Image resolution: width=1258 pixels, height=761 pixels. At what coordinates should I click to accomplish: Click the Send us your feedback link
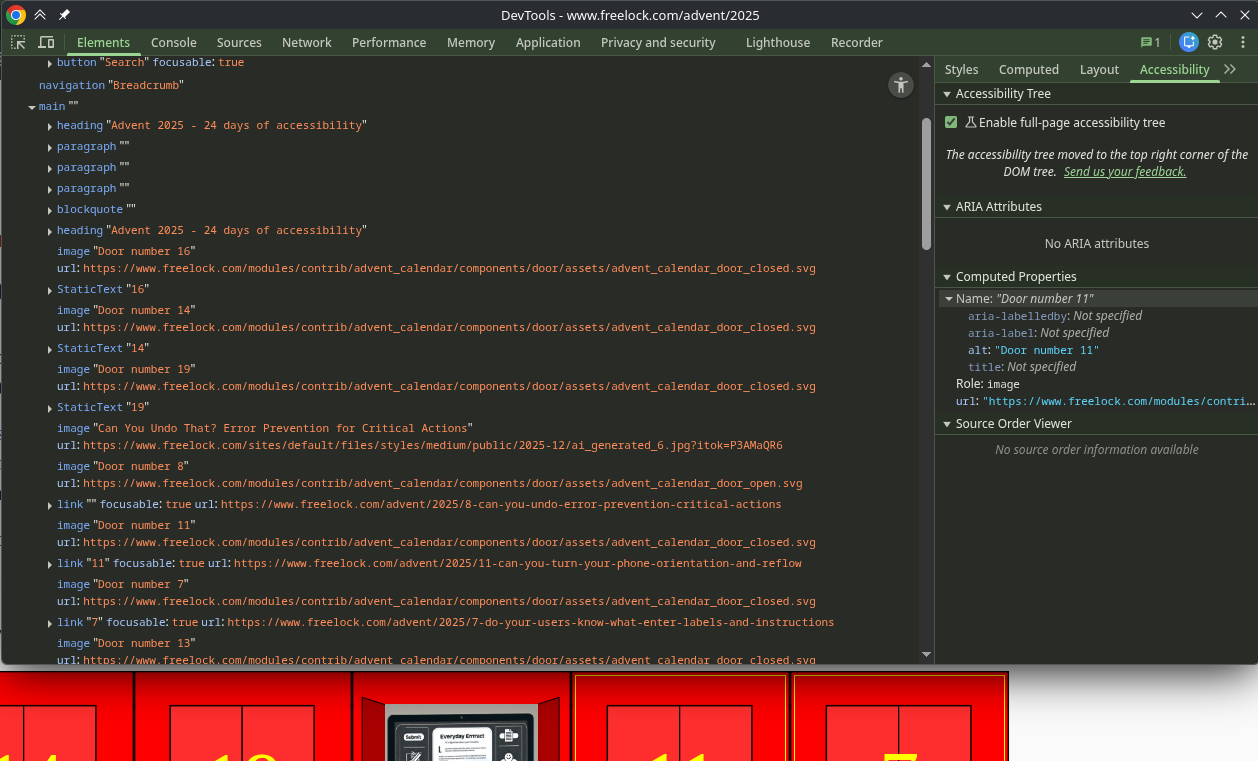click(1124, 171)
